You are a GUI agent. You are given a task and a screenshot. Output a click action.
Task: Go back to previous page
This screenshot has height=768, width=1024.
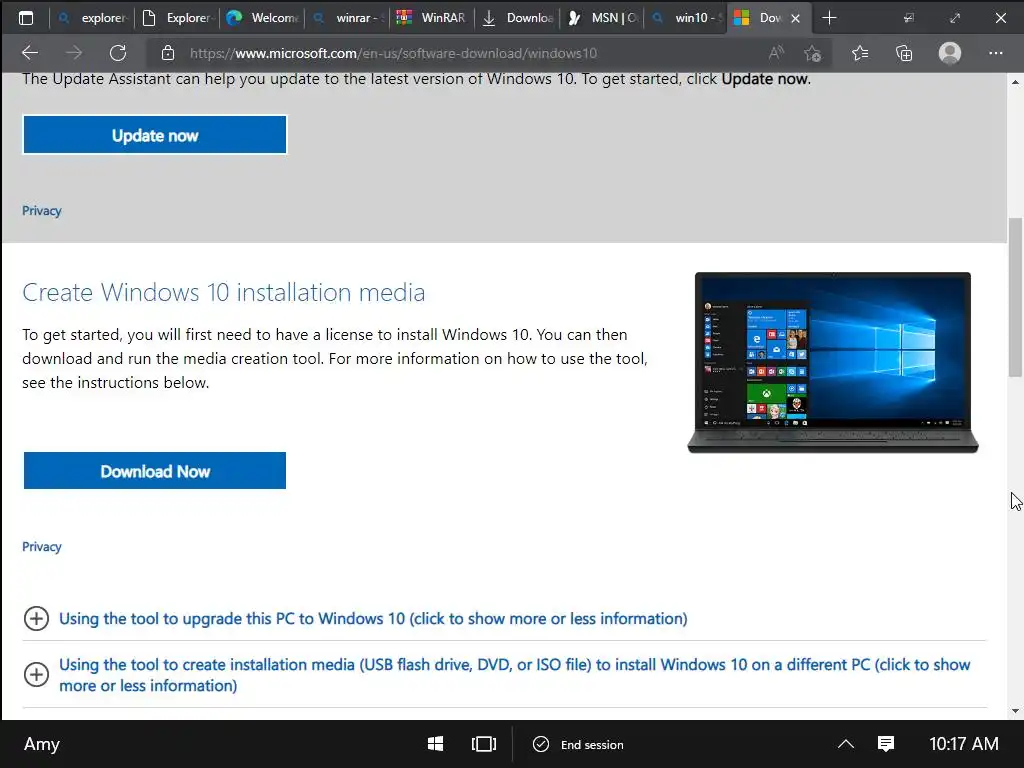point(29,53)
